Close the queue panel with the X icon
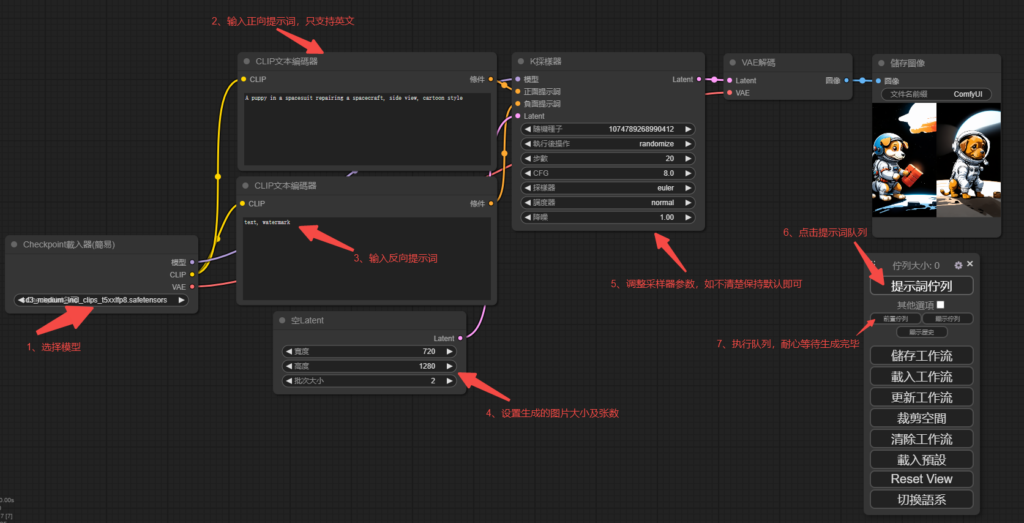Viewport: 1024px width, 523px height. pos(970,264)
